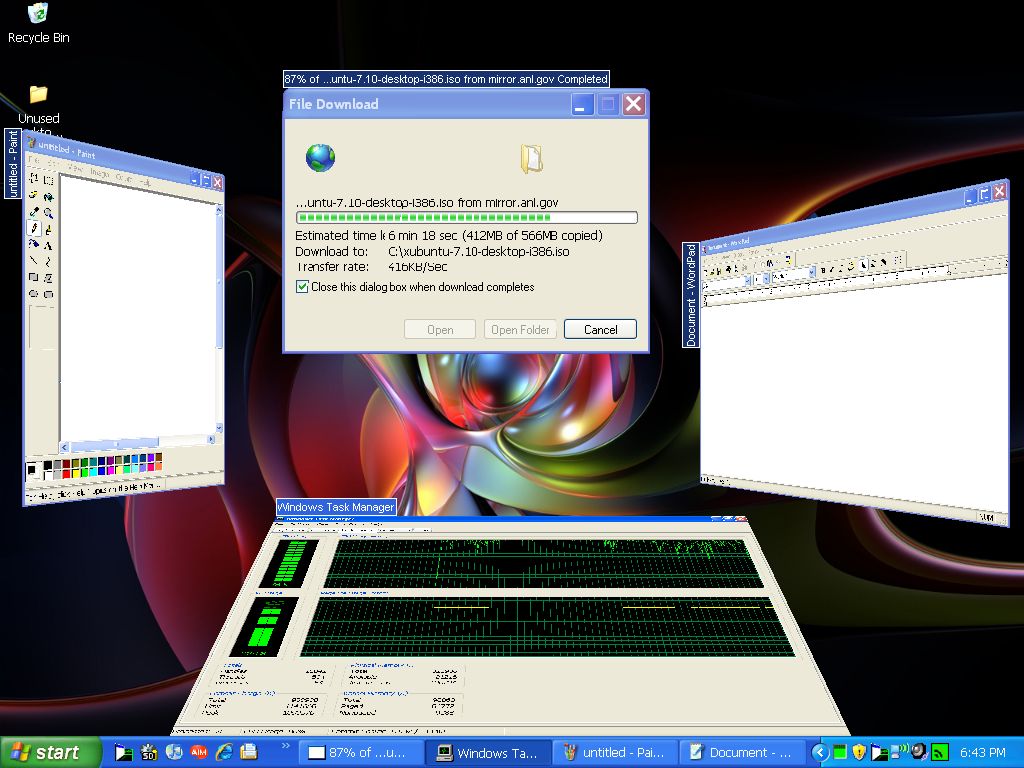The width and height of the screenshot is (1024, 768).
Task: Open the File menu in Paint
Action: pos(33,159)
